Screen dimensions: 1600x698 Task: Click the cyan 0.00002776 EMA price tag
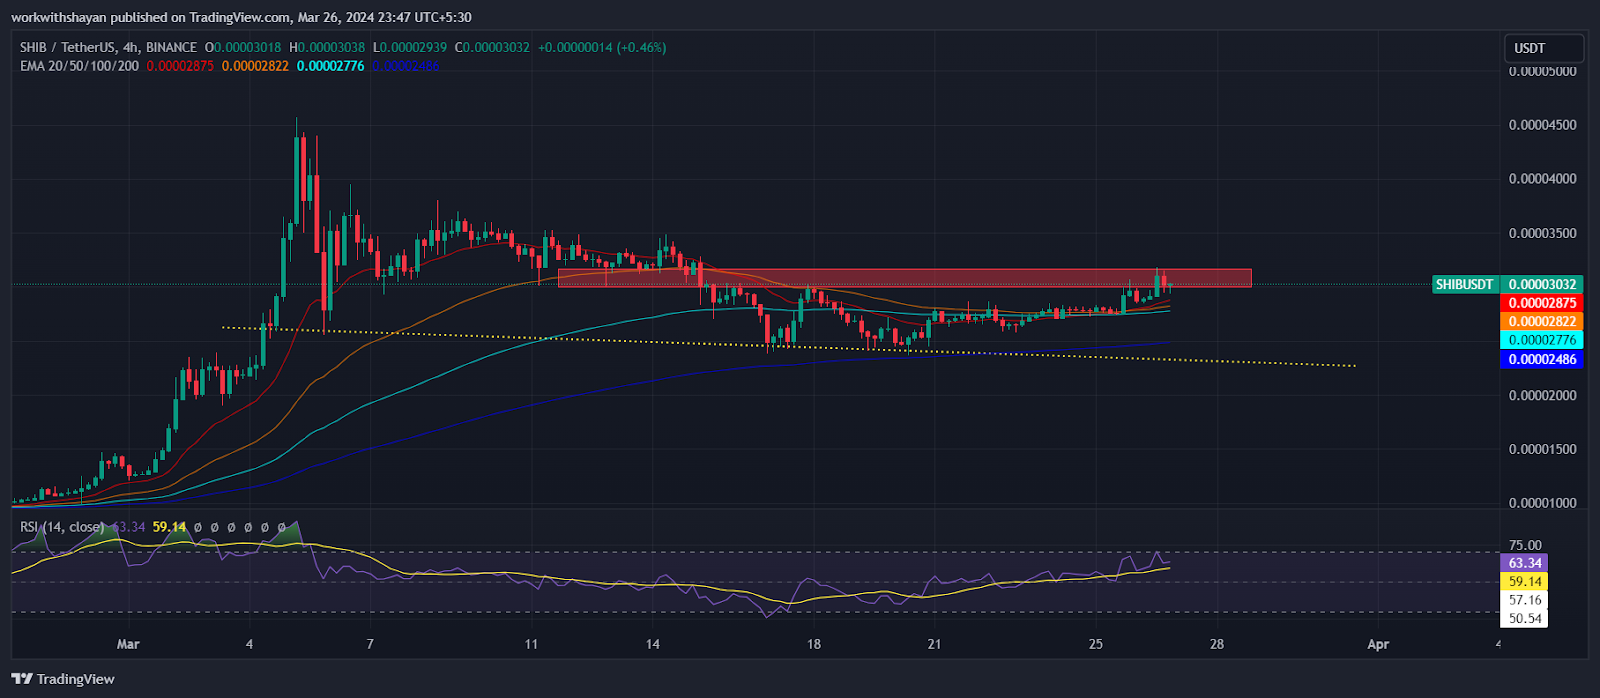[1541, 341]
